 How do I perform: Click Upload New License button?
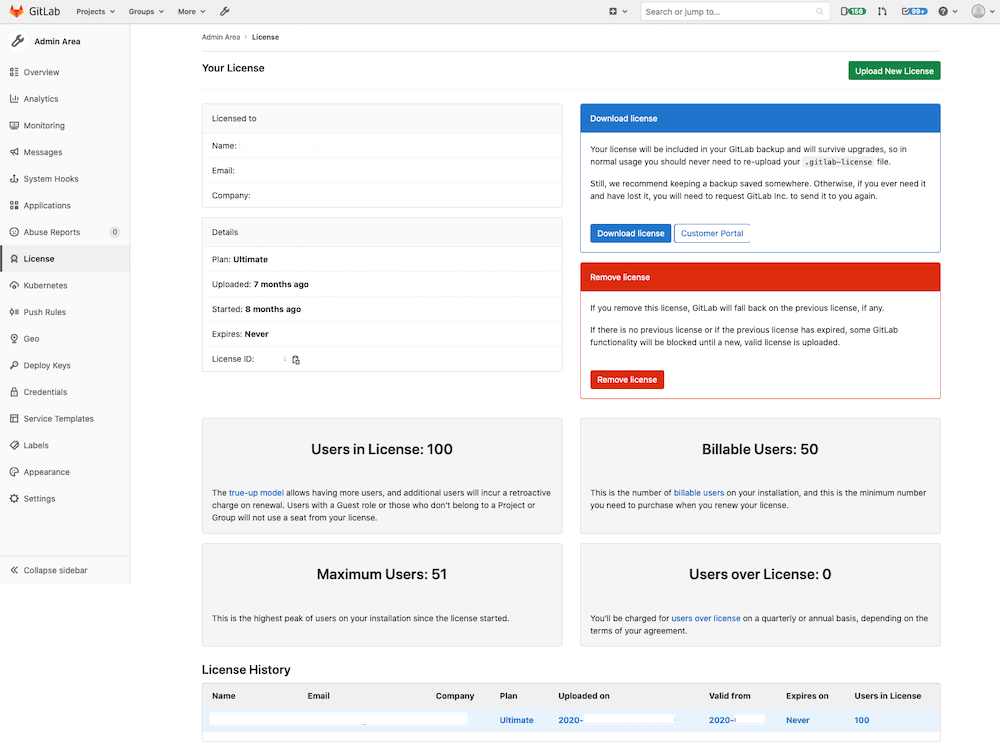(x=894, y=71)
